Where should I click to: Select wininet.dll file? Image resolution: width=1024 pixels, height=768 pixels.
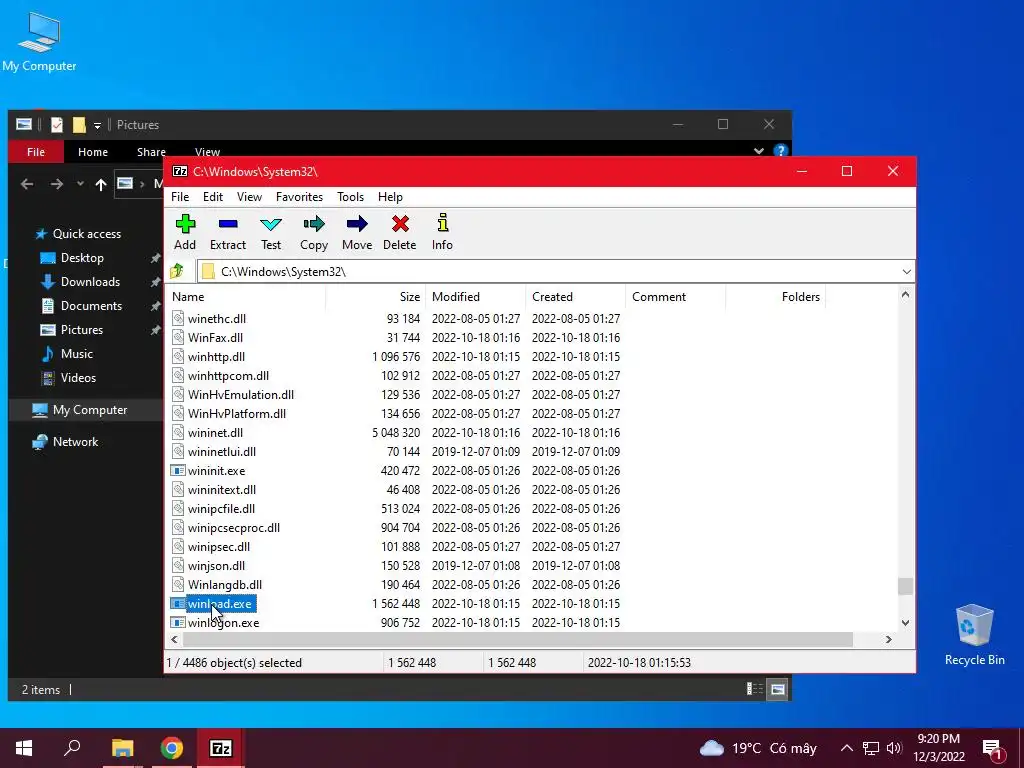click(x=216, y=432)
